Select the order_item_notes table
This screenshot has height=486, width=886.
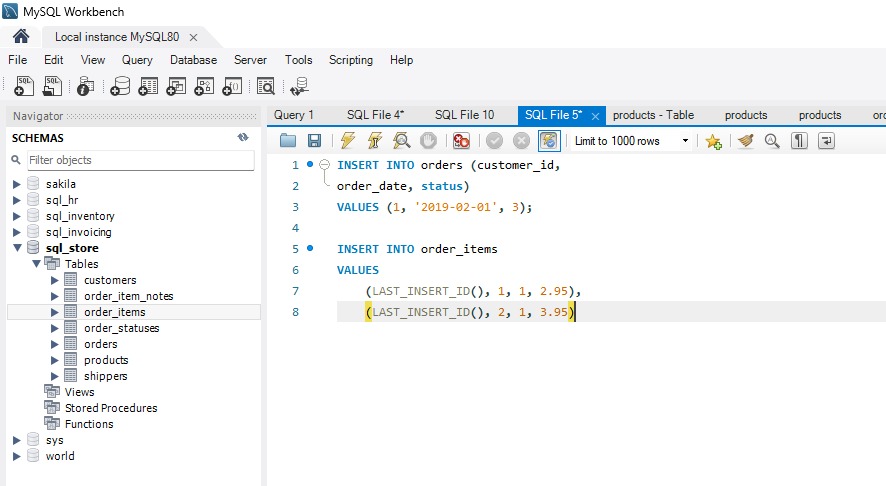[x=128, y=296]
